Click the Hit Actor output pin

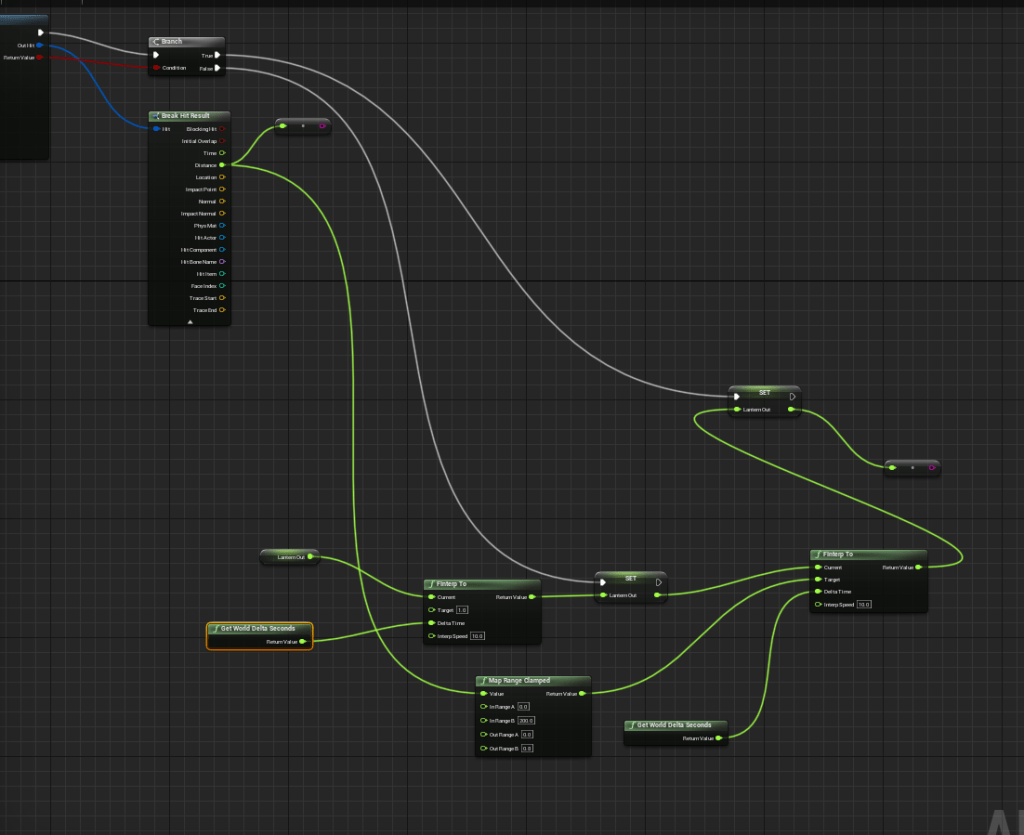[x=222, y=238]
